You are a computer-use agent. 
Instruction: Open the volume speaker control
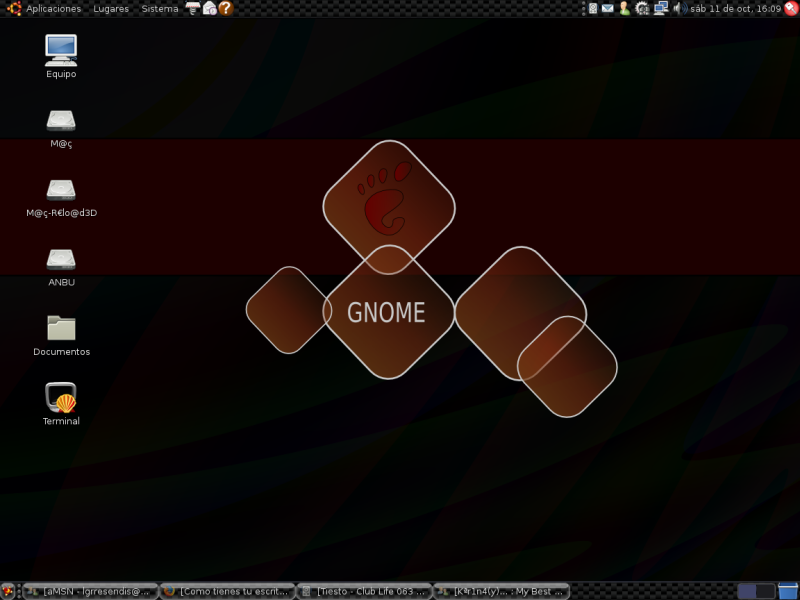680,8
